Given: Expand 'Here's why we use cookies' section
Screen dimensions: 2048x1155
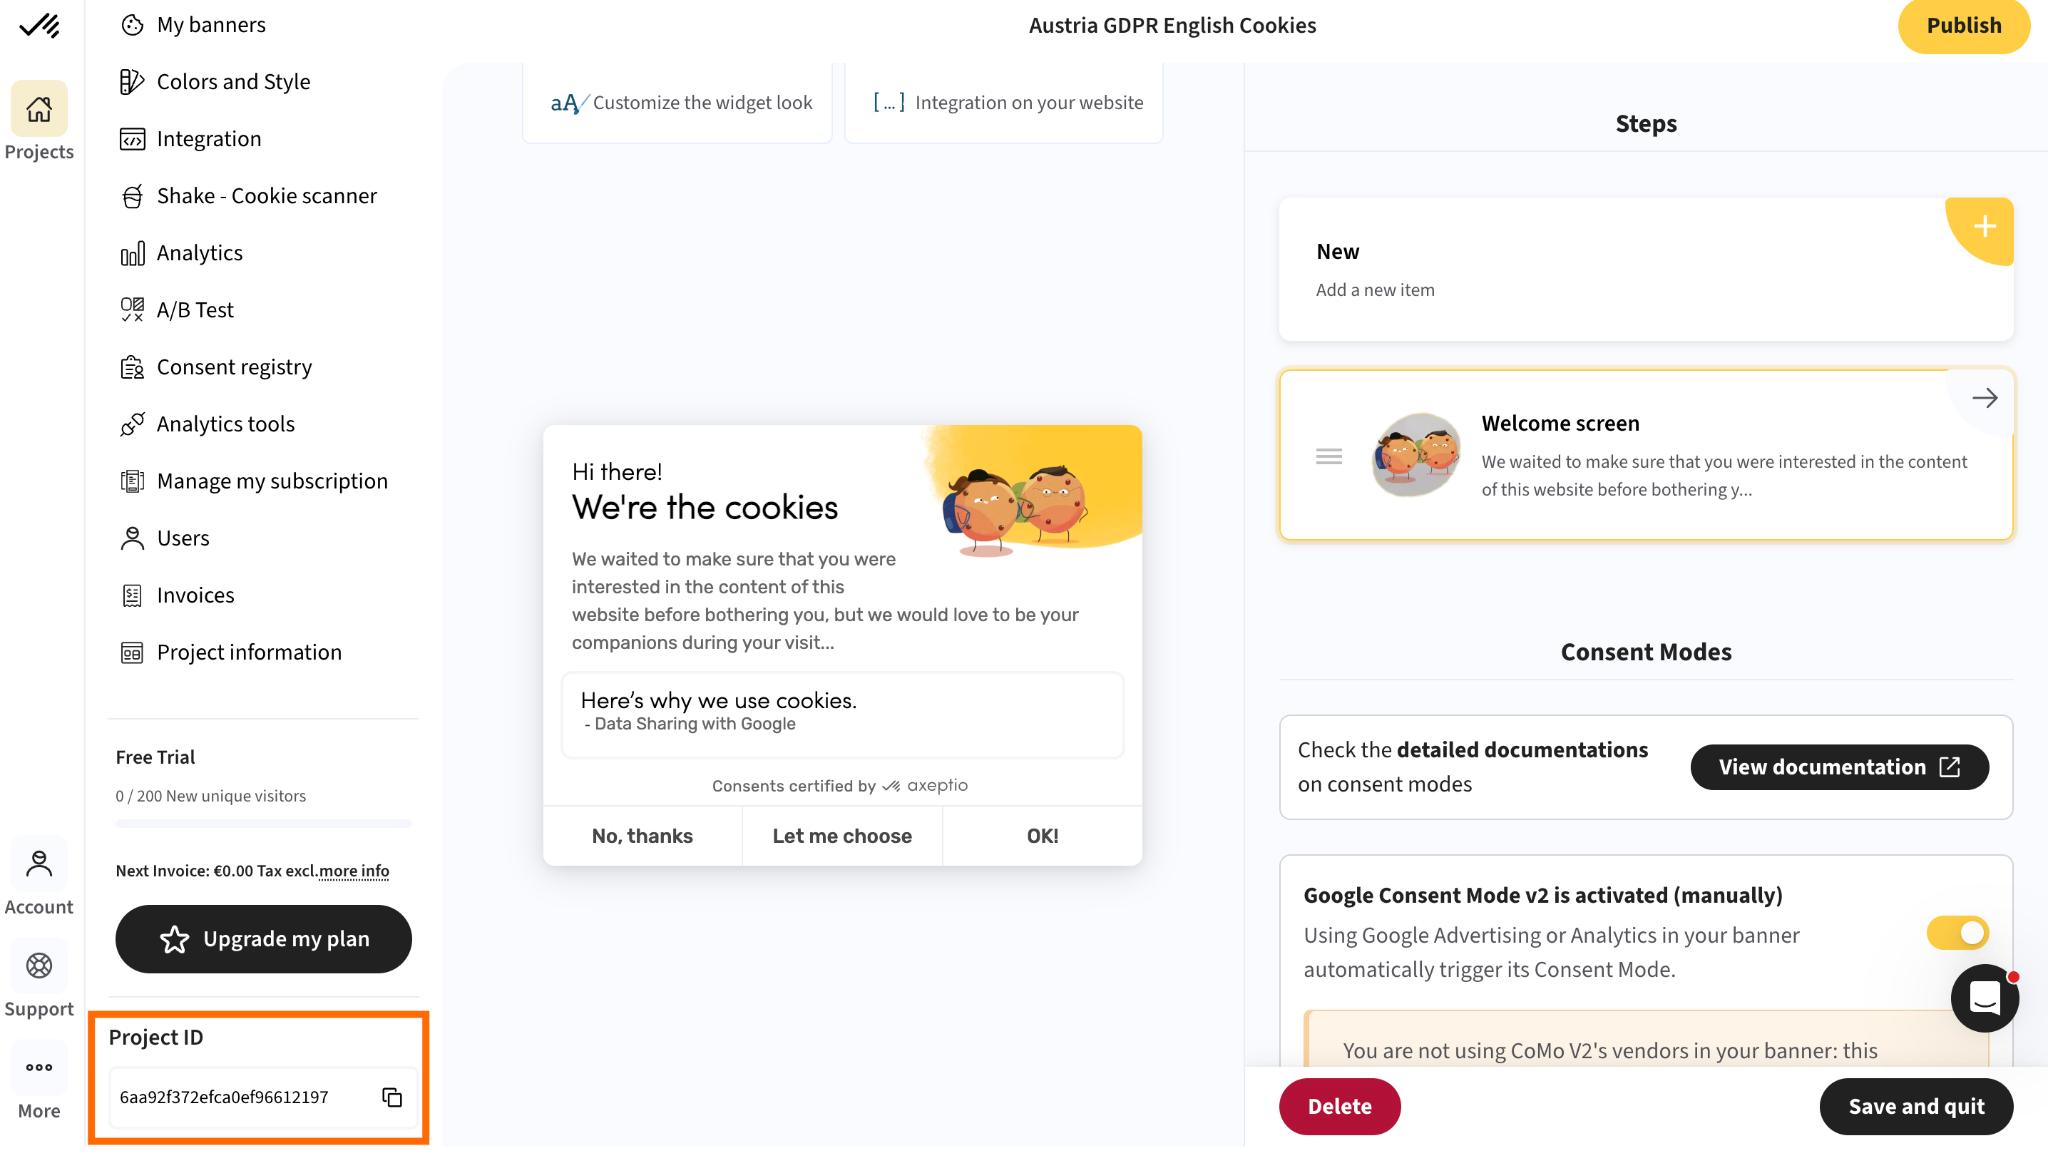Looking at the screenshot, I should pos(842,714).
